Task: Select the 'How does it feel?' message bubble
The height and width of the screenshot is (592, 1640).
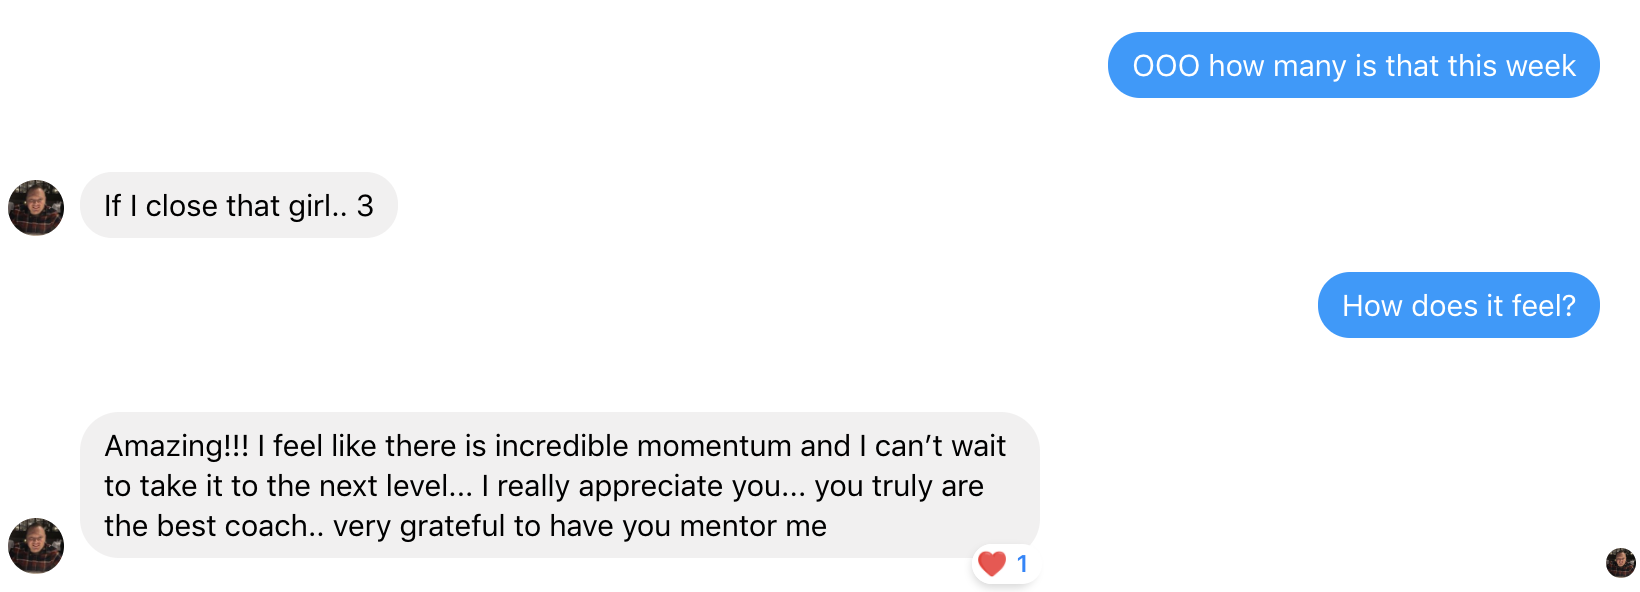Action: 1459,305
